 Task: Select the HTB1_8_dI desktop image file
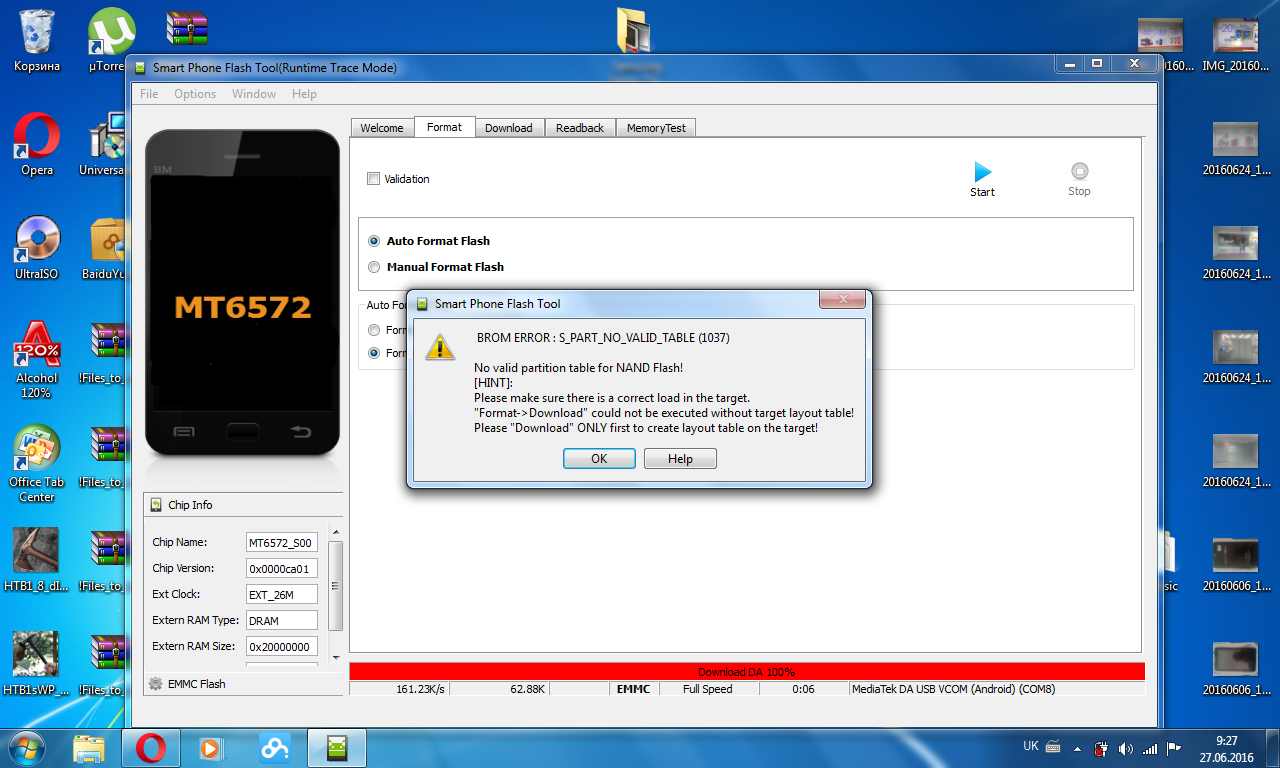click(x=36, y=560)
